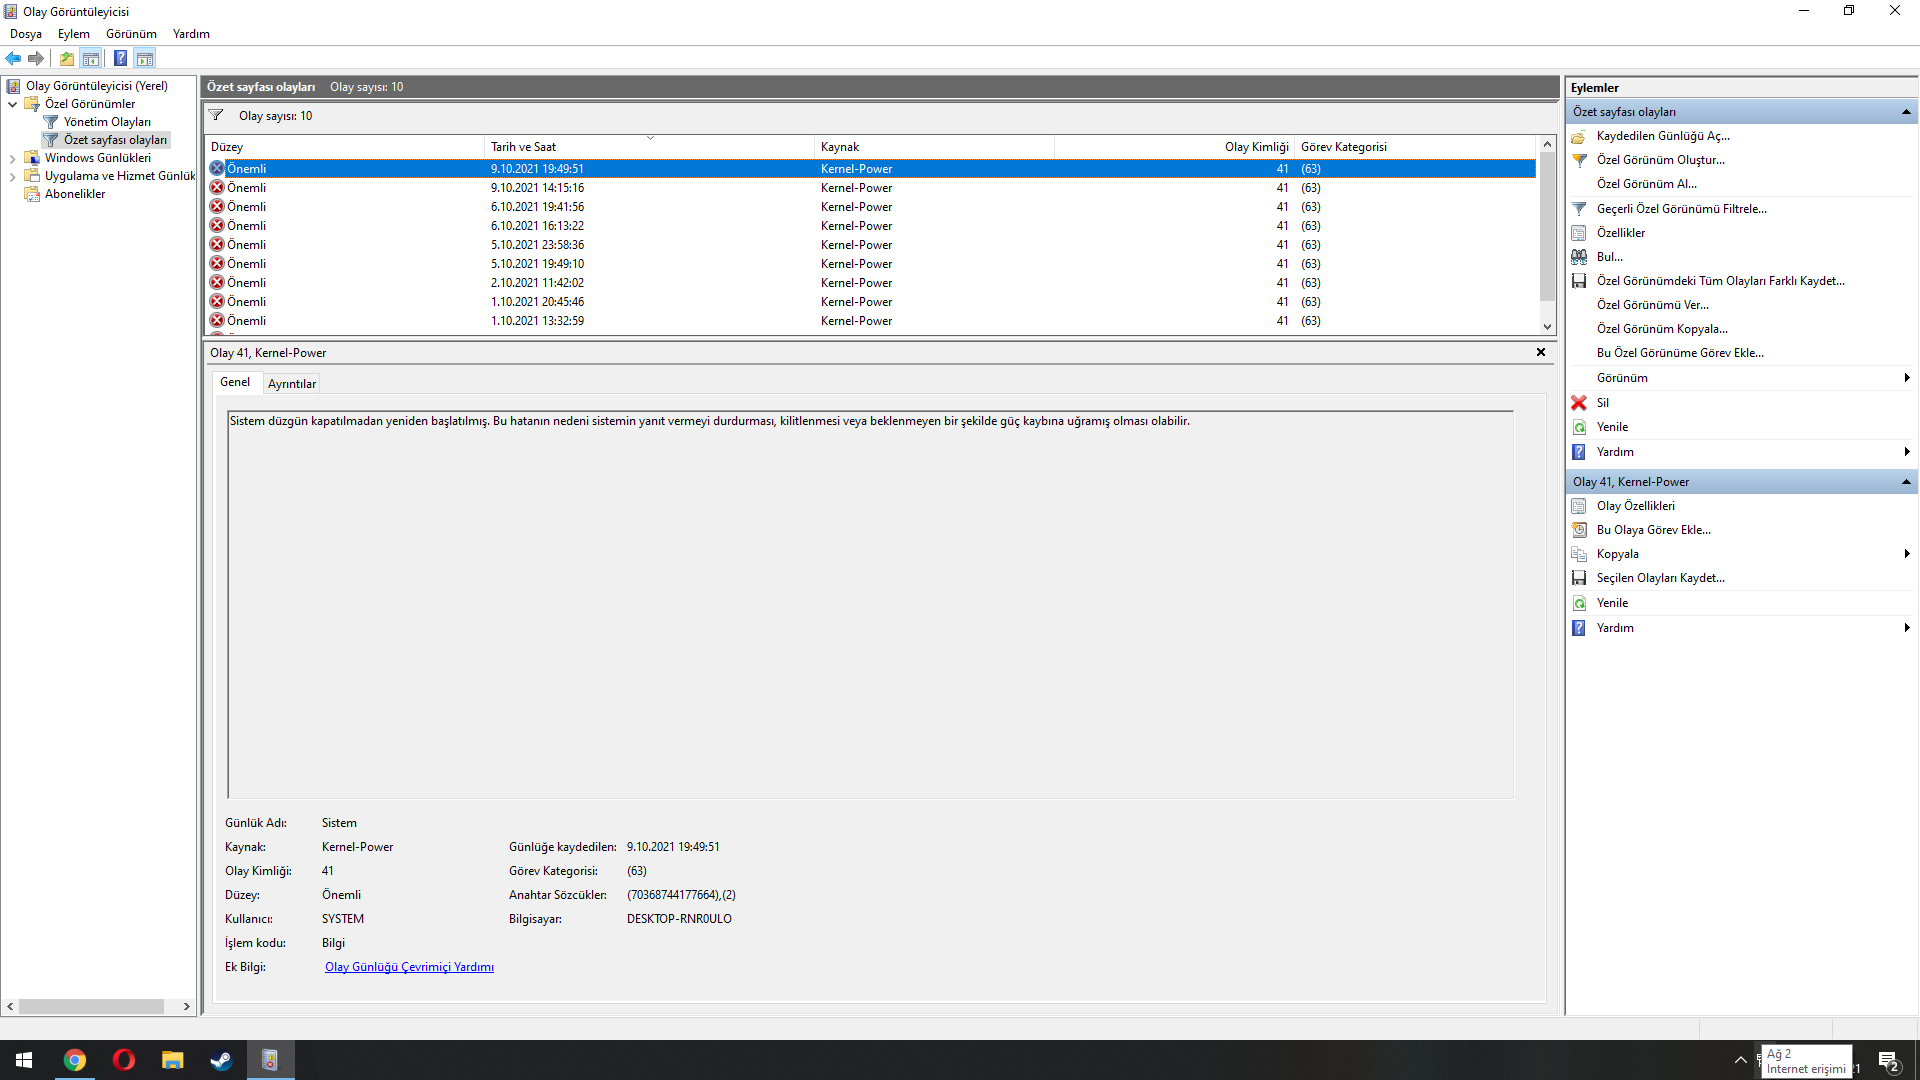Select the event dated 6.10.2021 16:13:22
1920x1080 pixels.
(537, 226)
